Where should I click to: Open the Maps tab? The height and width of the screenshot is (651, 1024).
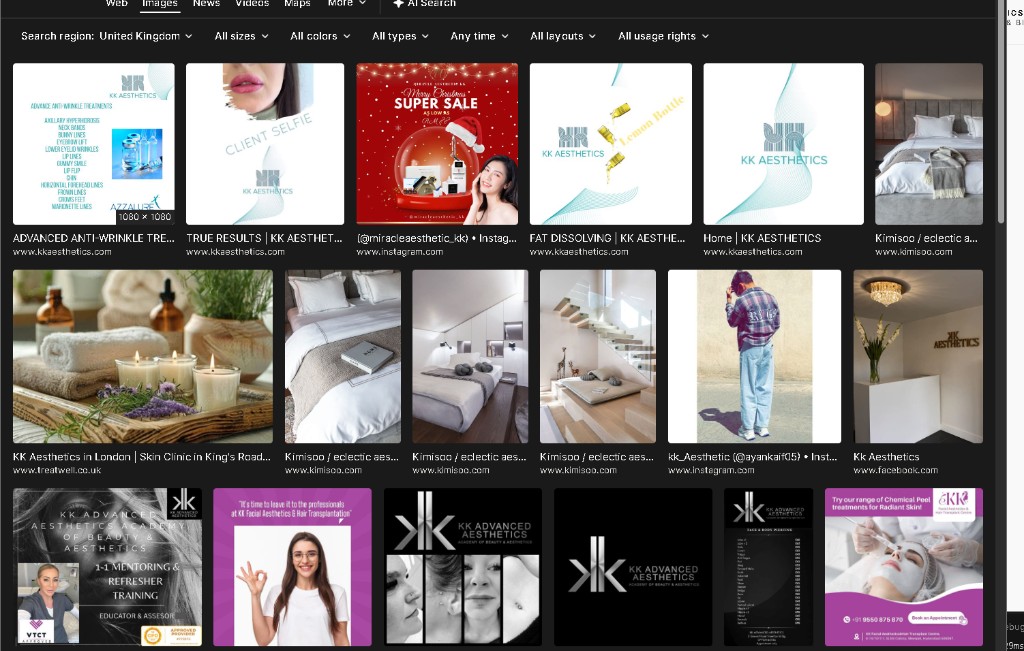297,3
